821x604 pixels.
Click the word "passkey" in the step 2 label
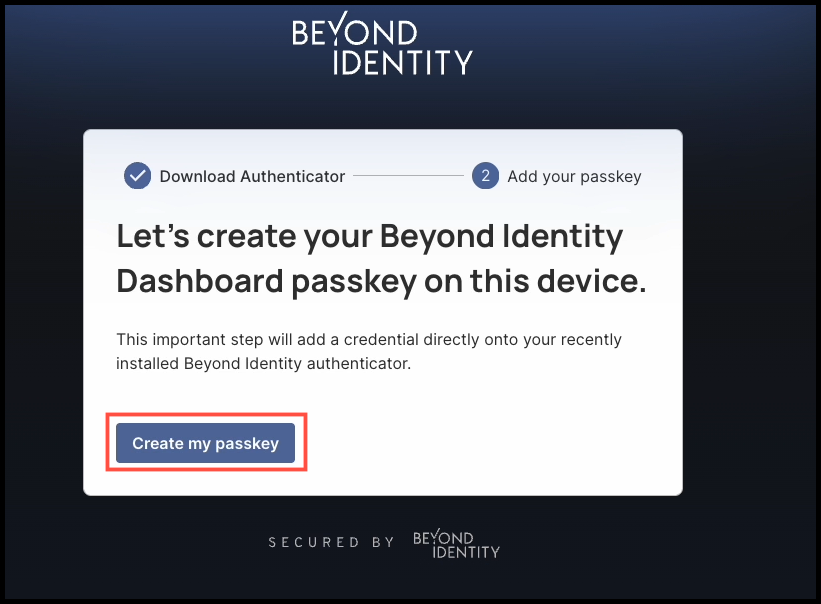(611, 177)
